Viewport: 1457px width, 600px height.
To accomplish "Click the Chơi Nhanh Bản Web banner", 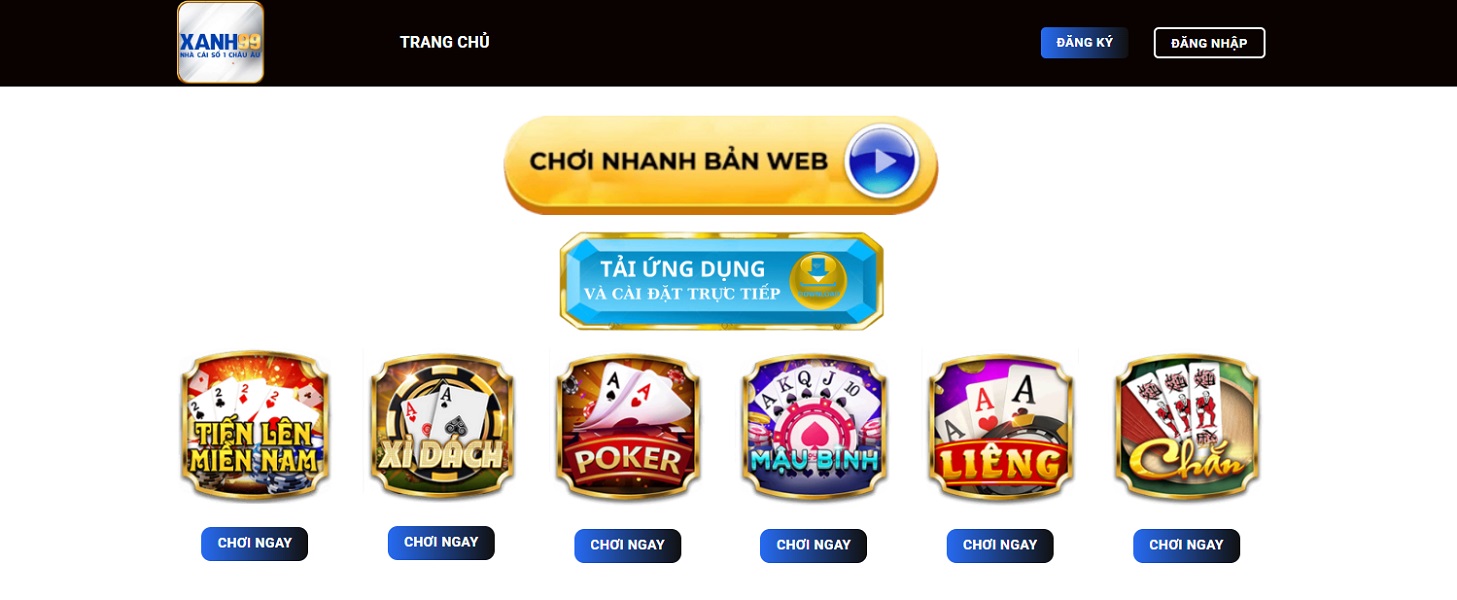I will pyautogui.click(x=721, y=164).
